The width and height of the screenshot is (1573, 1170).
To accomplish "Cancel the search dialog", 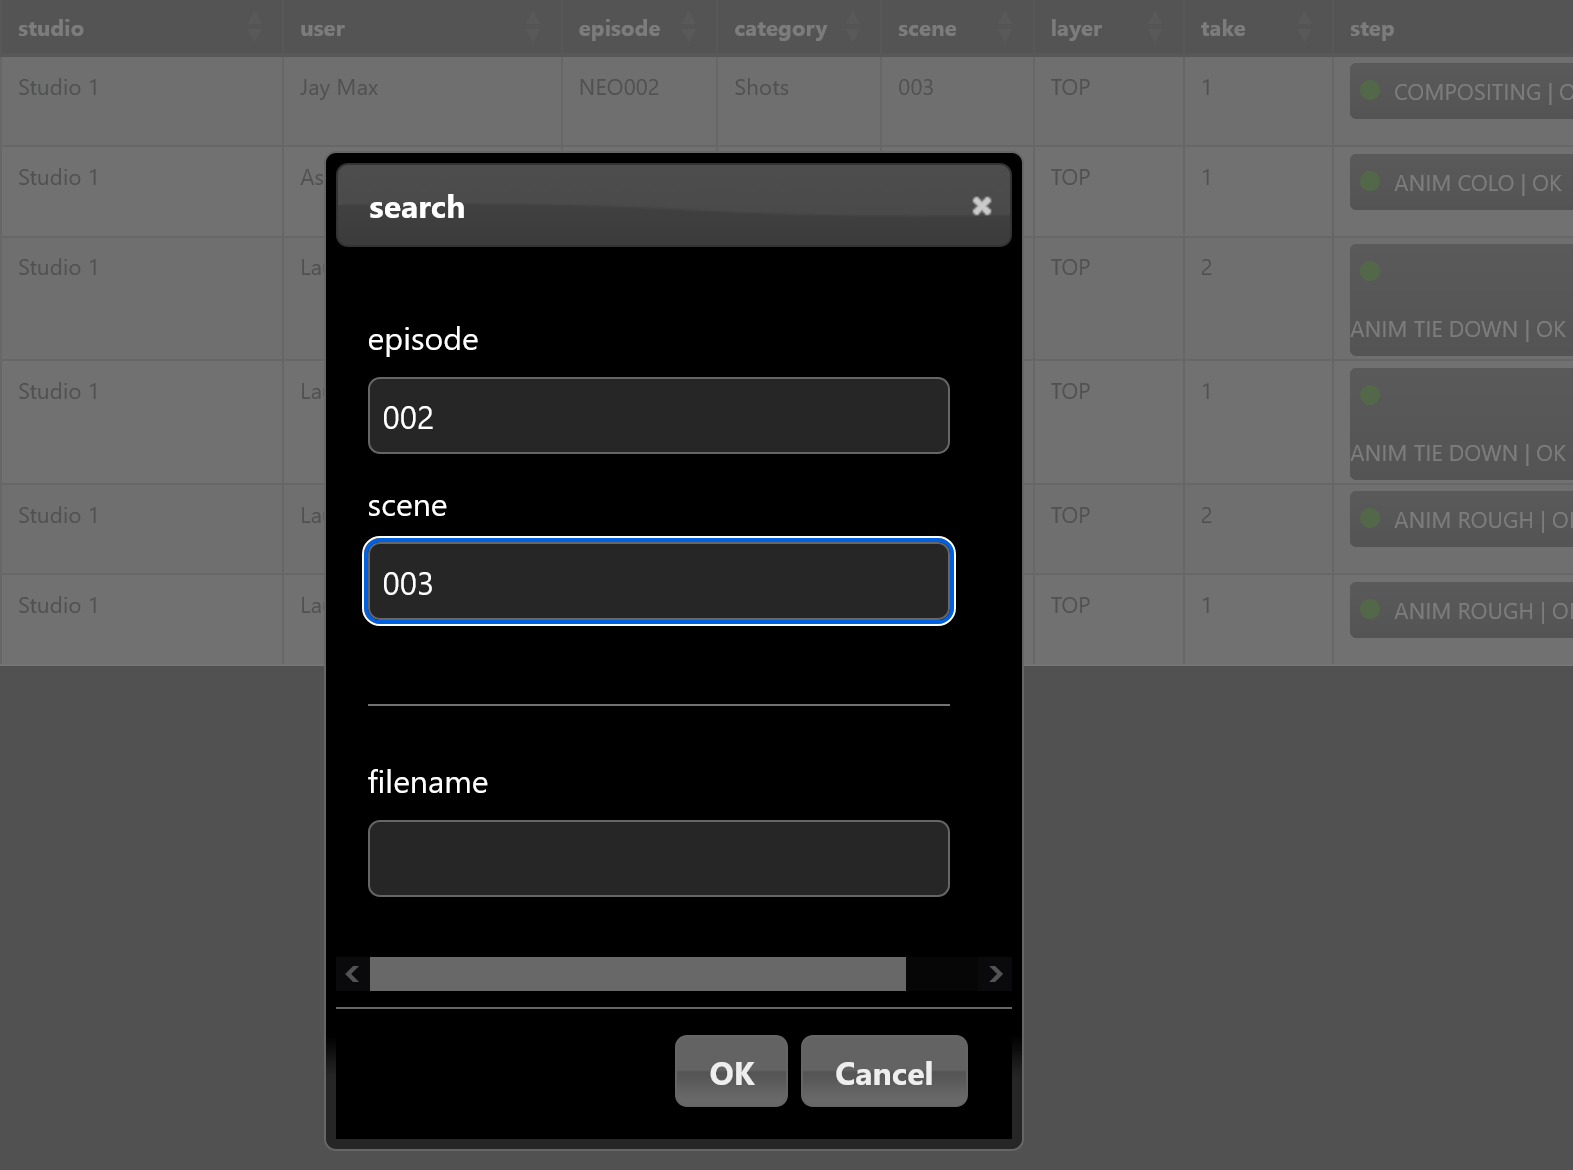I will (883, 1072).
